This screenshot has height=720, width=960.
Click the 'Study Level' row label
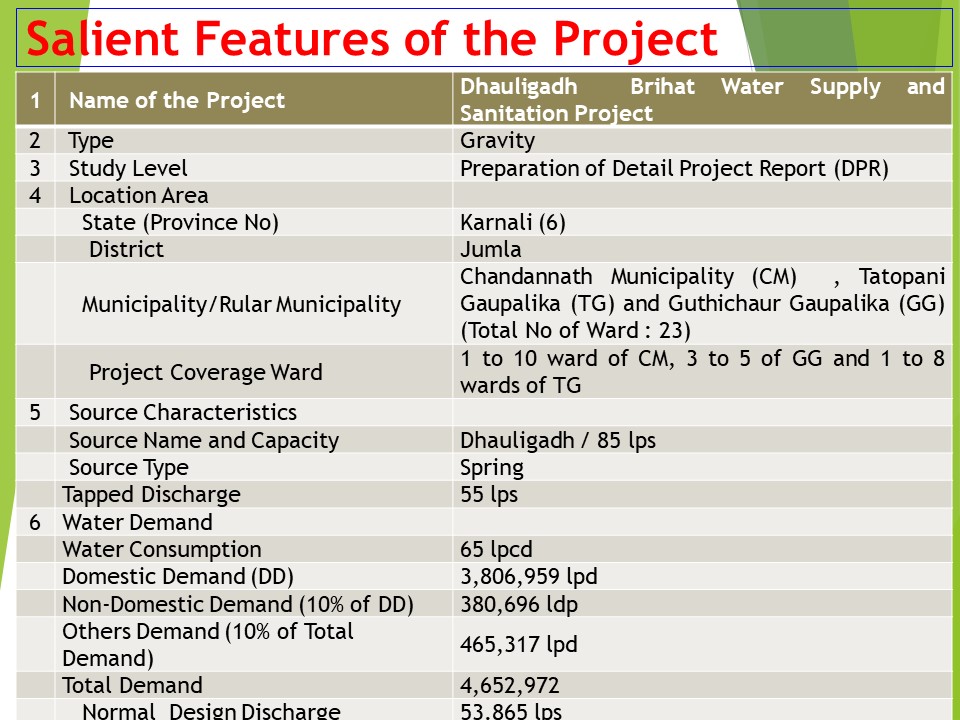[x=128, y=168]
